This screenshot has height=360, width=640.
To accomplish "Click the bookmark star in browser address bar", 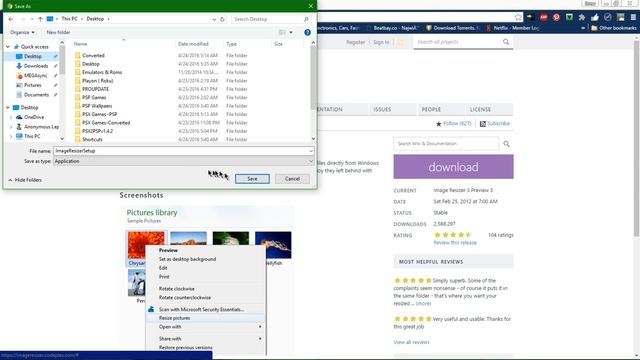I will [518, 17].
